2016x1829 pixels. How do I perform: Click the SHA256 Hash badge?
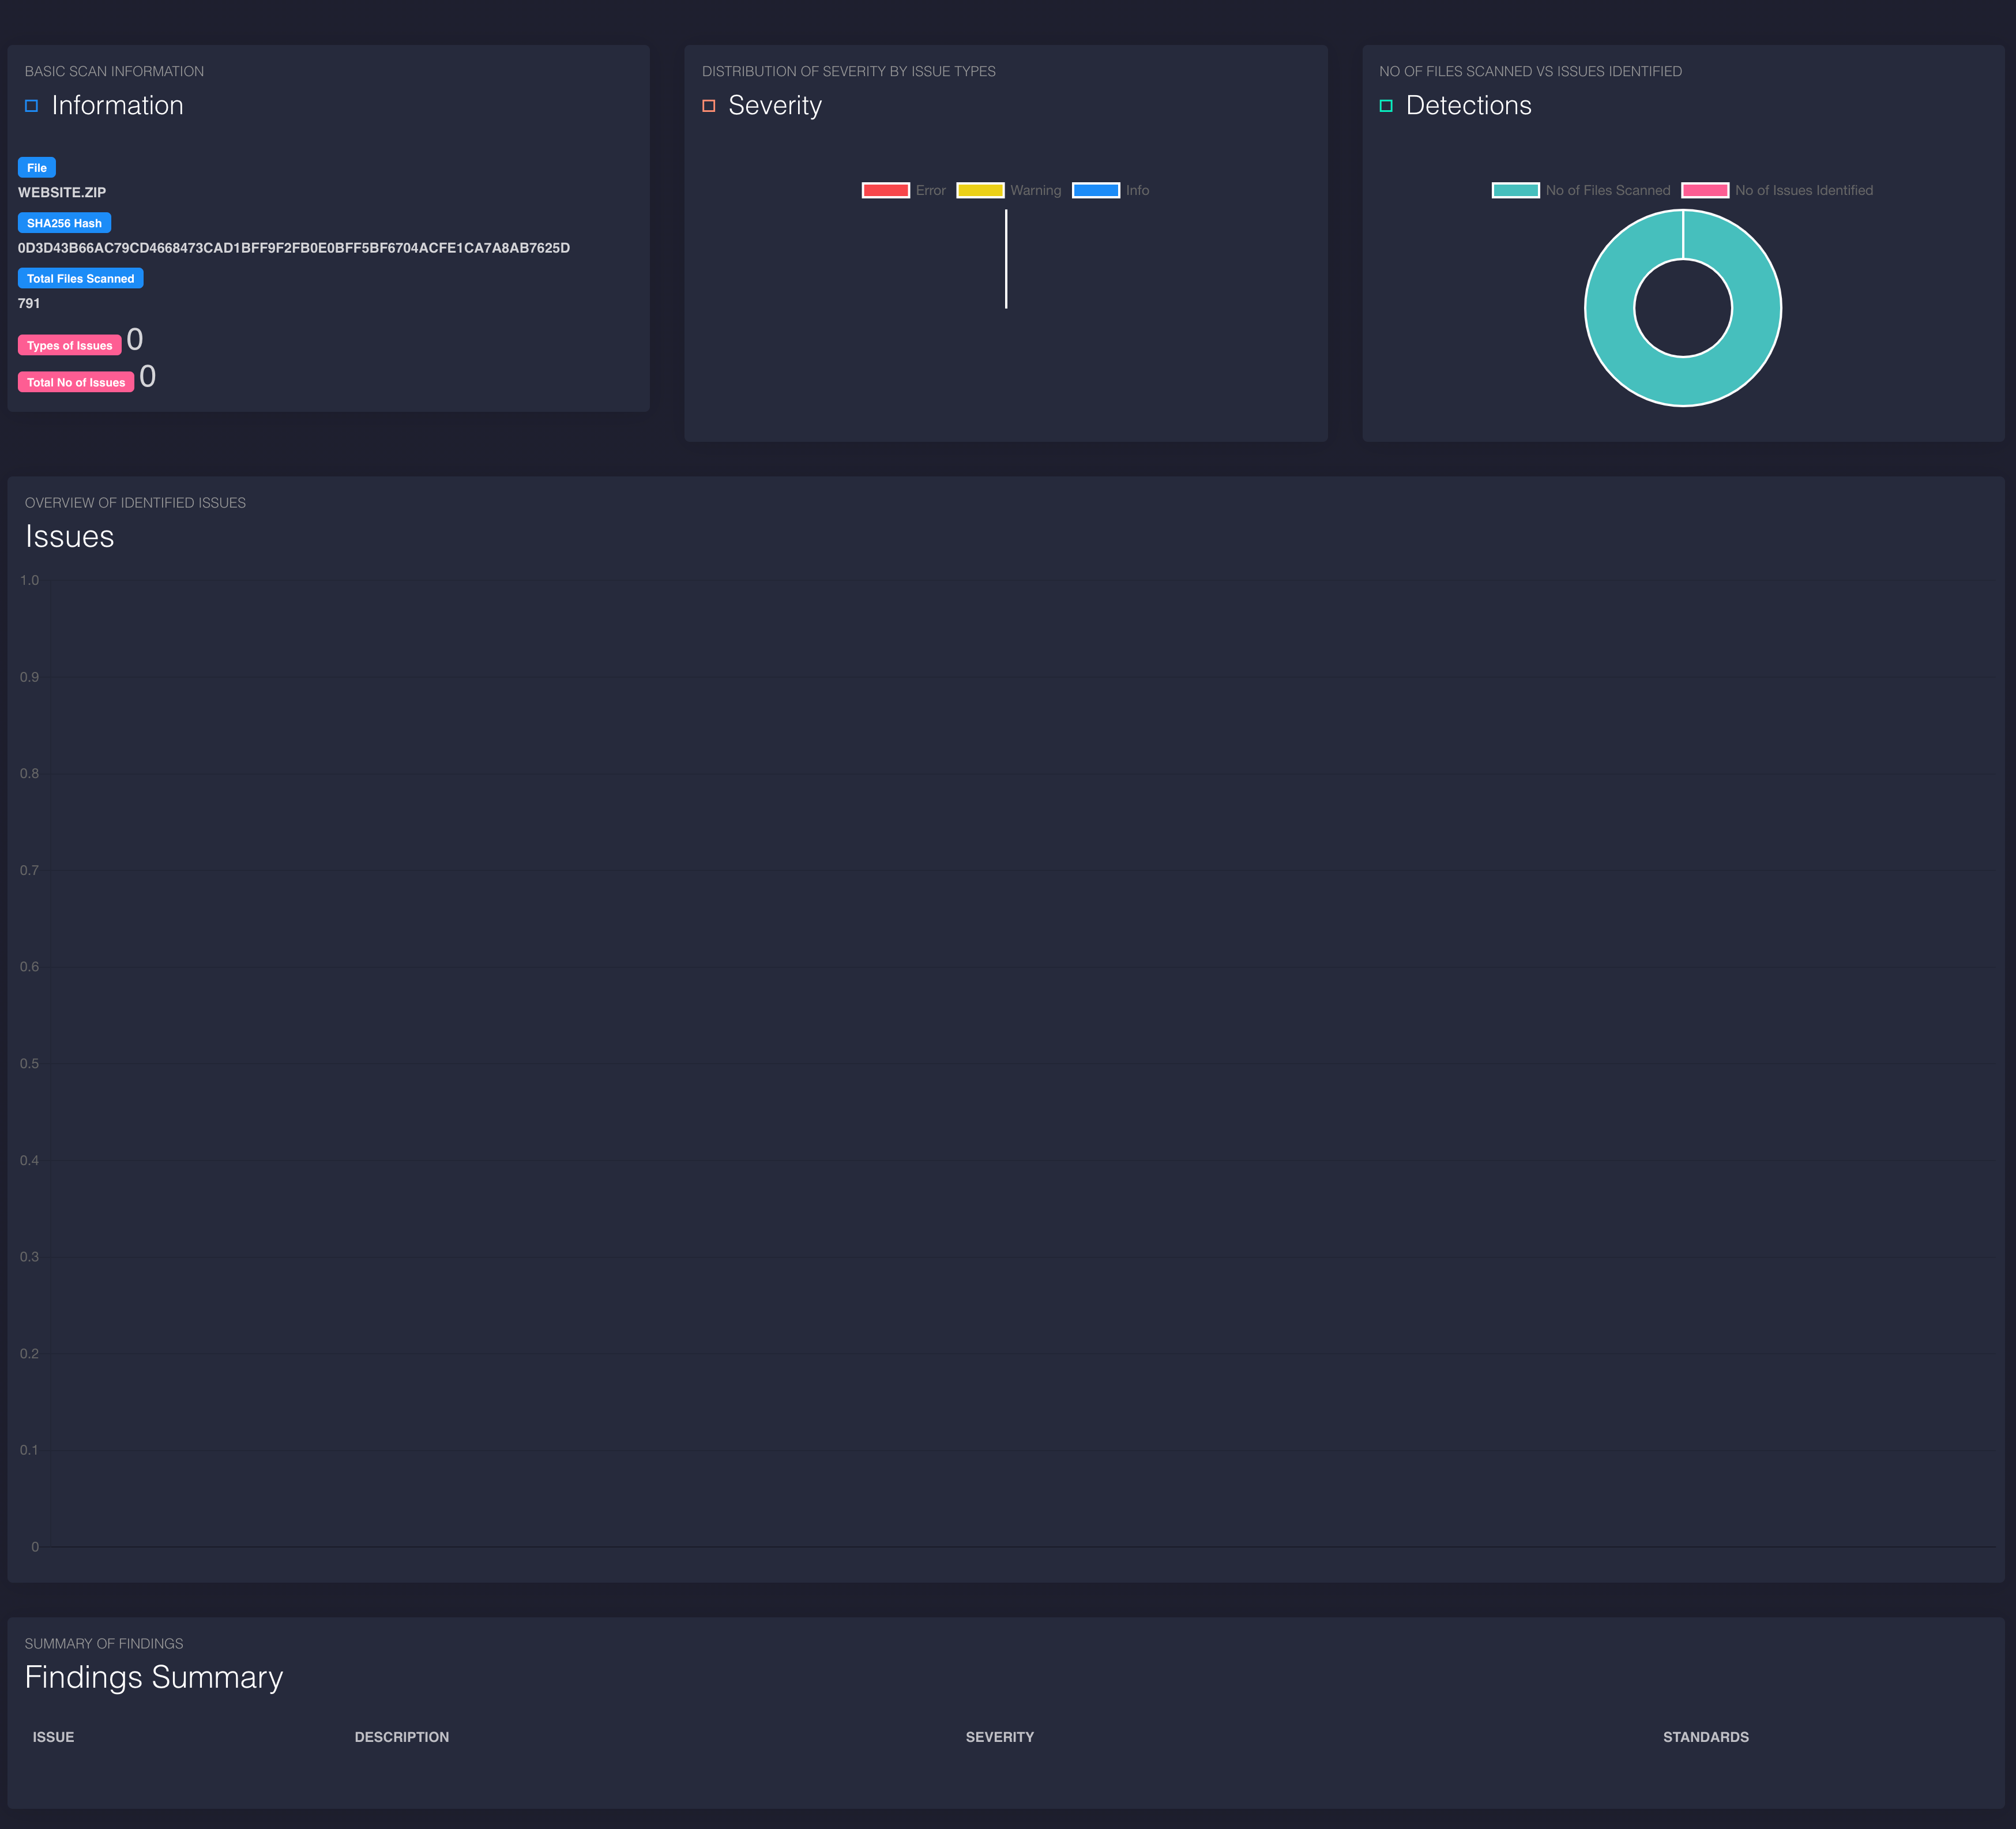coord(64,223)
